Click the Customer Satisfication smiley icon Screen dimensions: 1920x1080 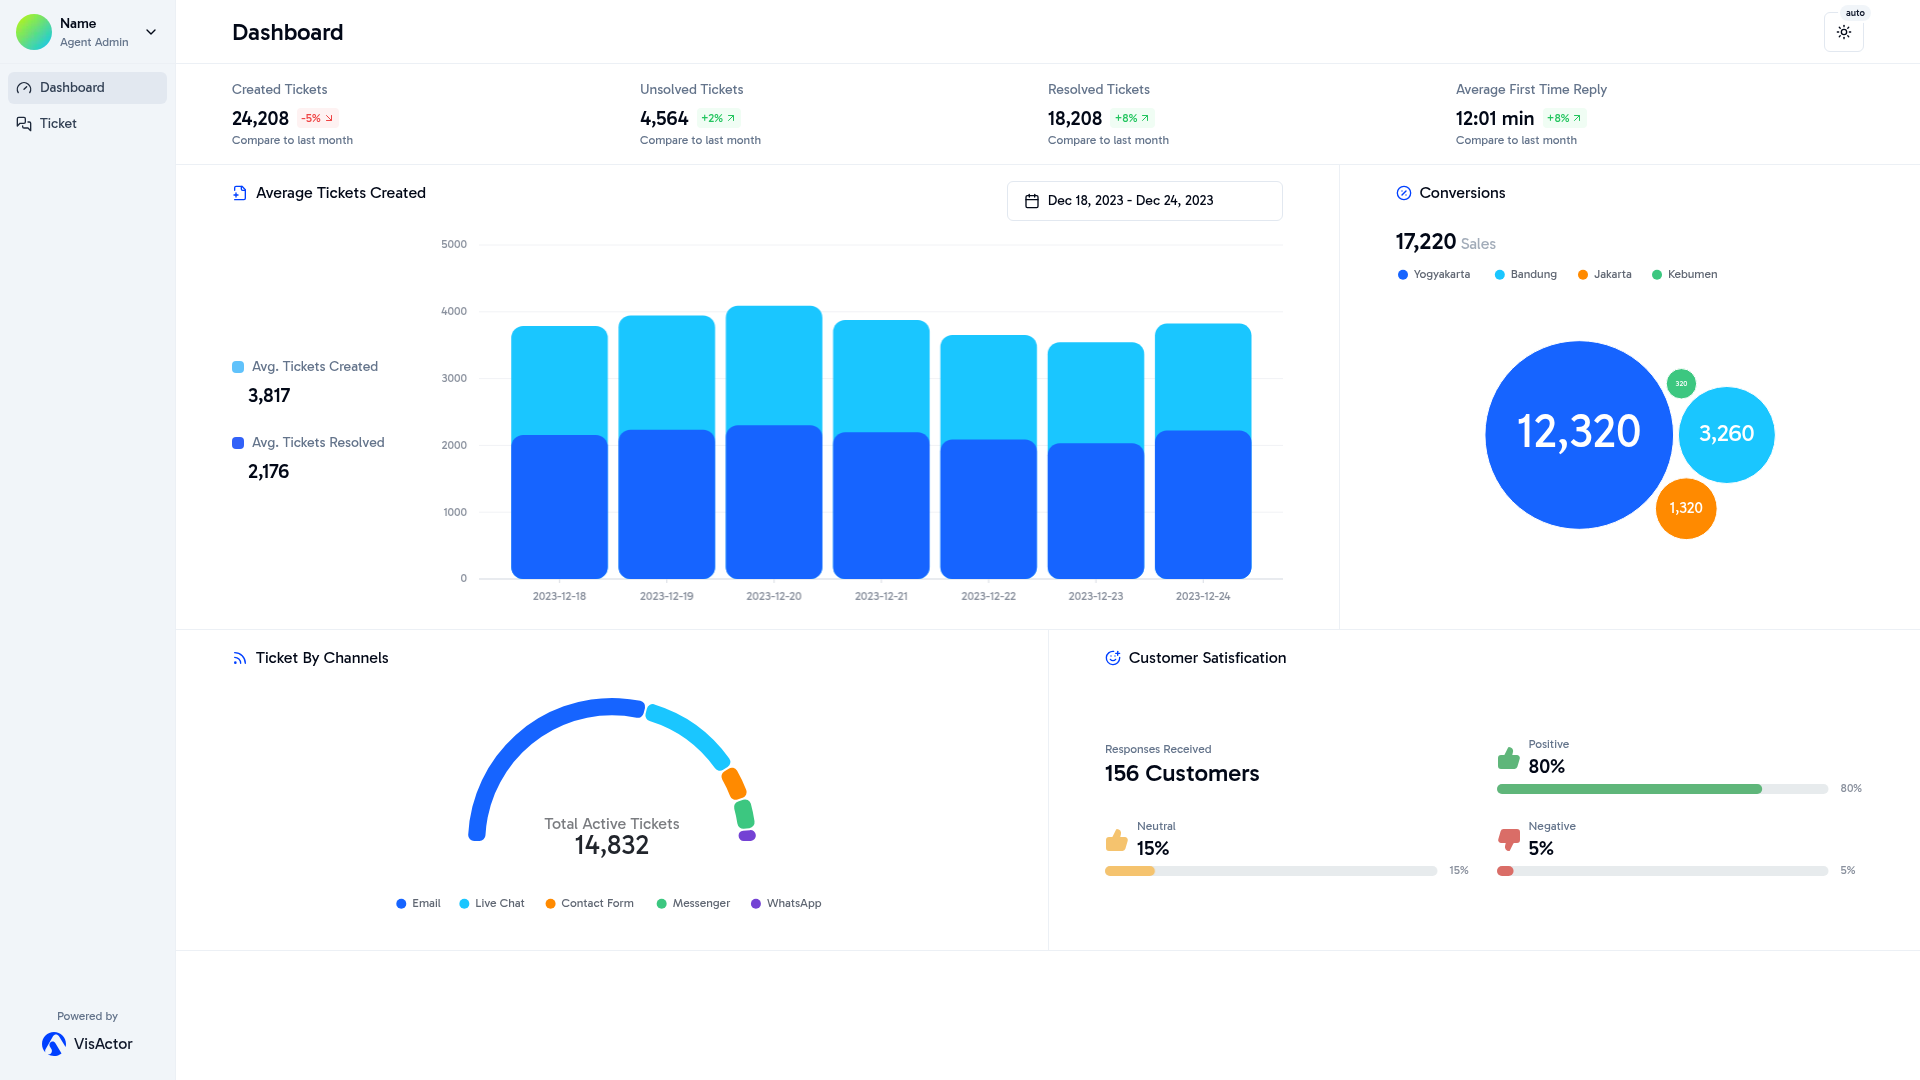pyautogui.click(x=1112, y=658)
